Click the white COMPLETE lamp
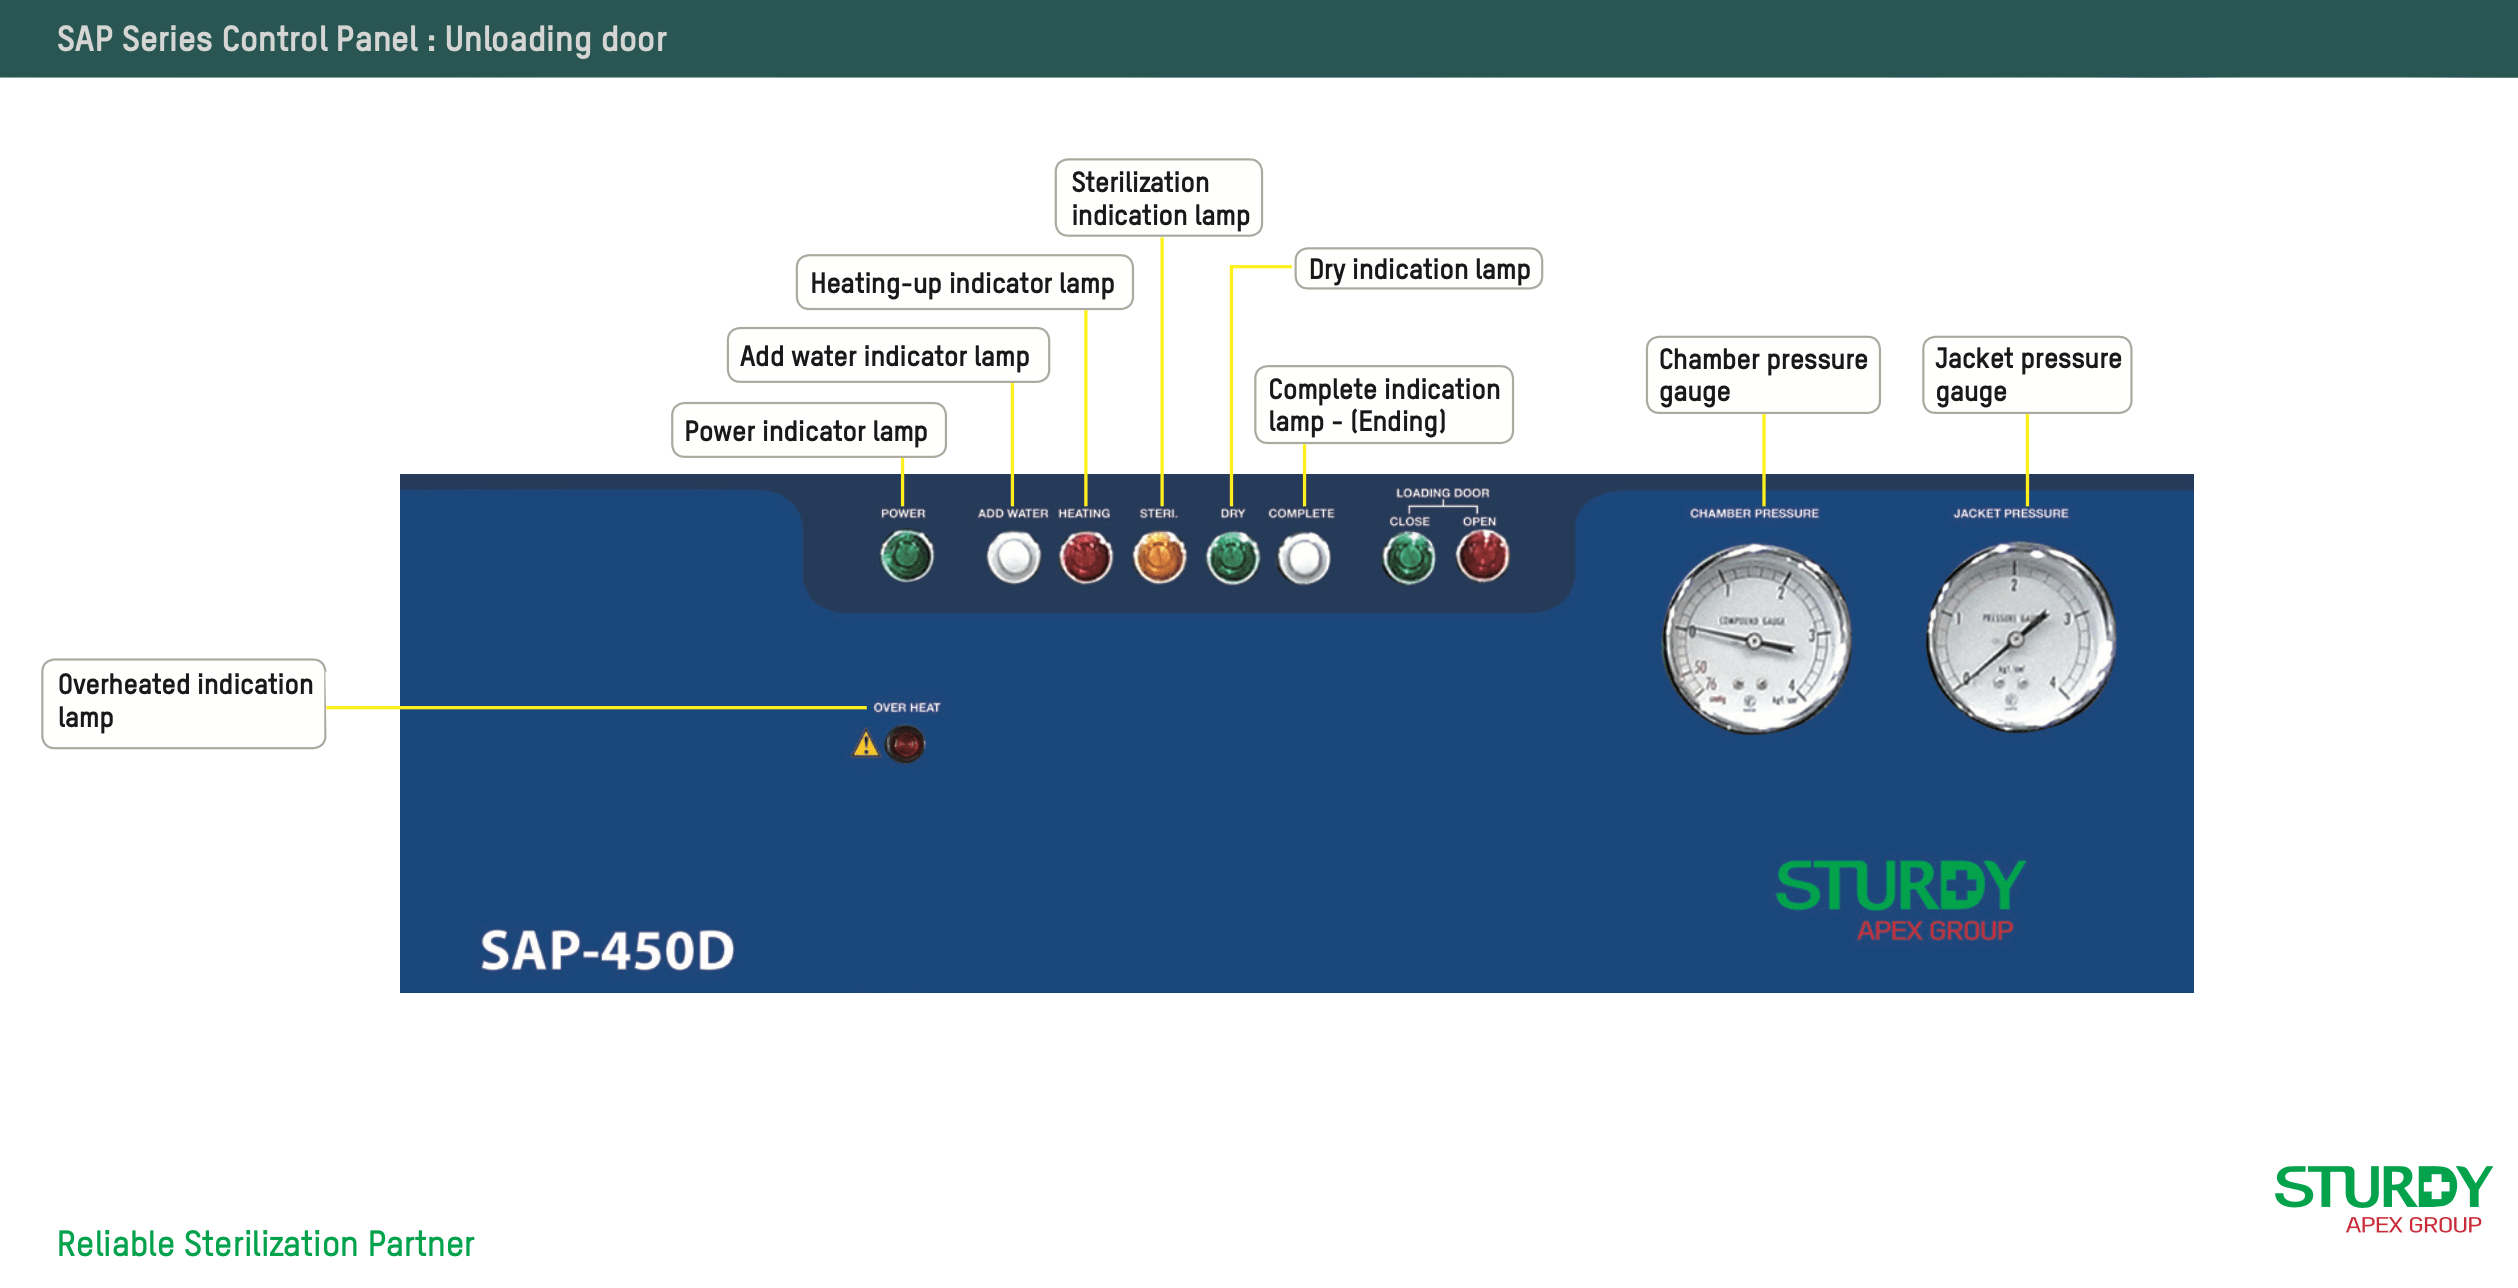 tap(1304, 557)
